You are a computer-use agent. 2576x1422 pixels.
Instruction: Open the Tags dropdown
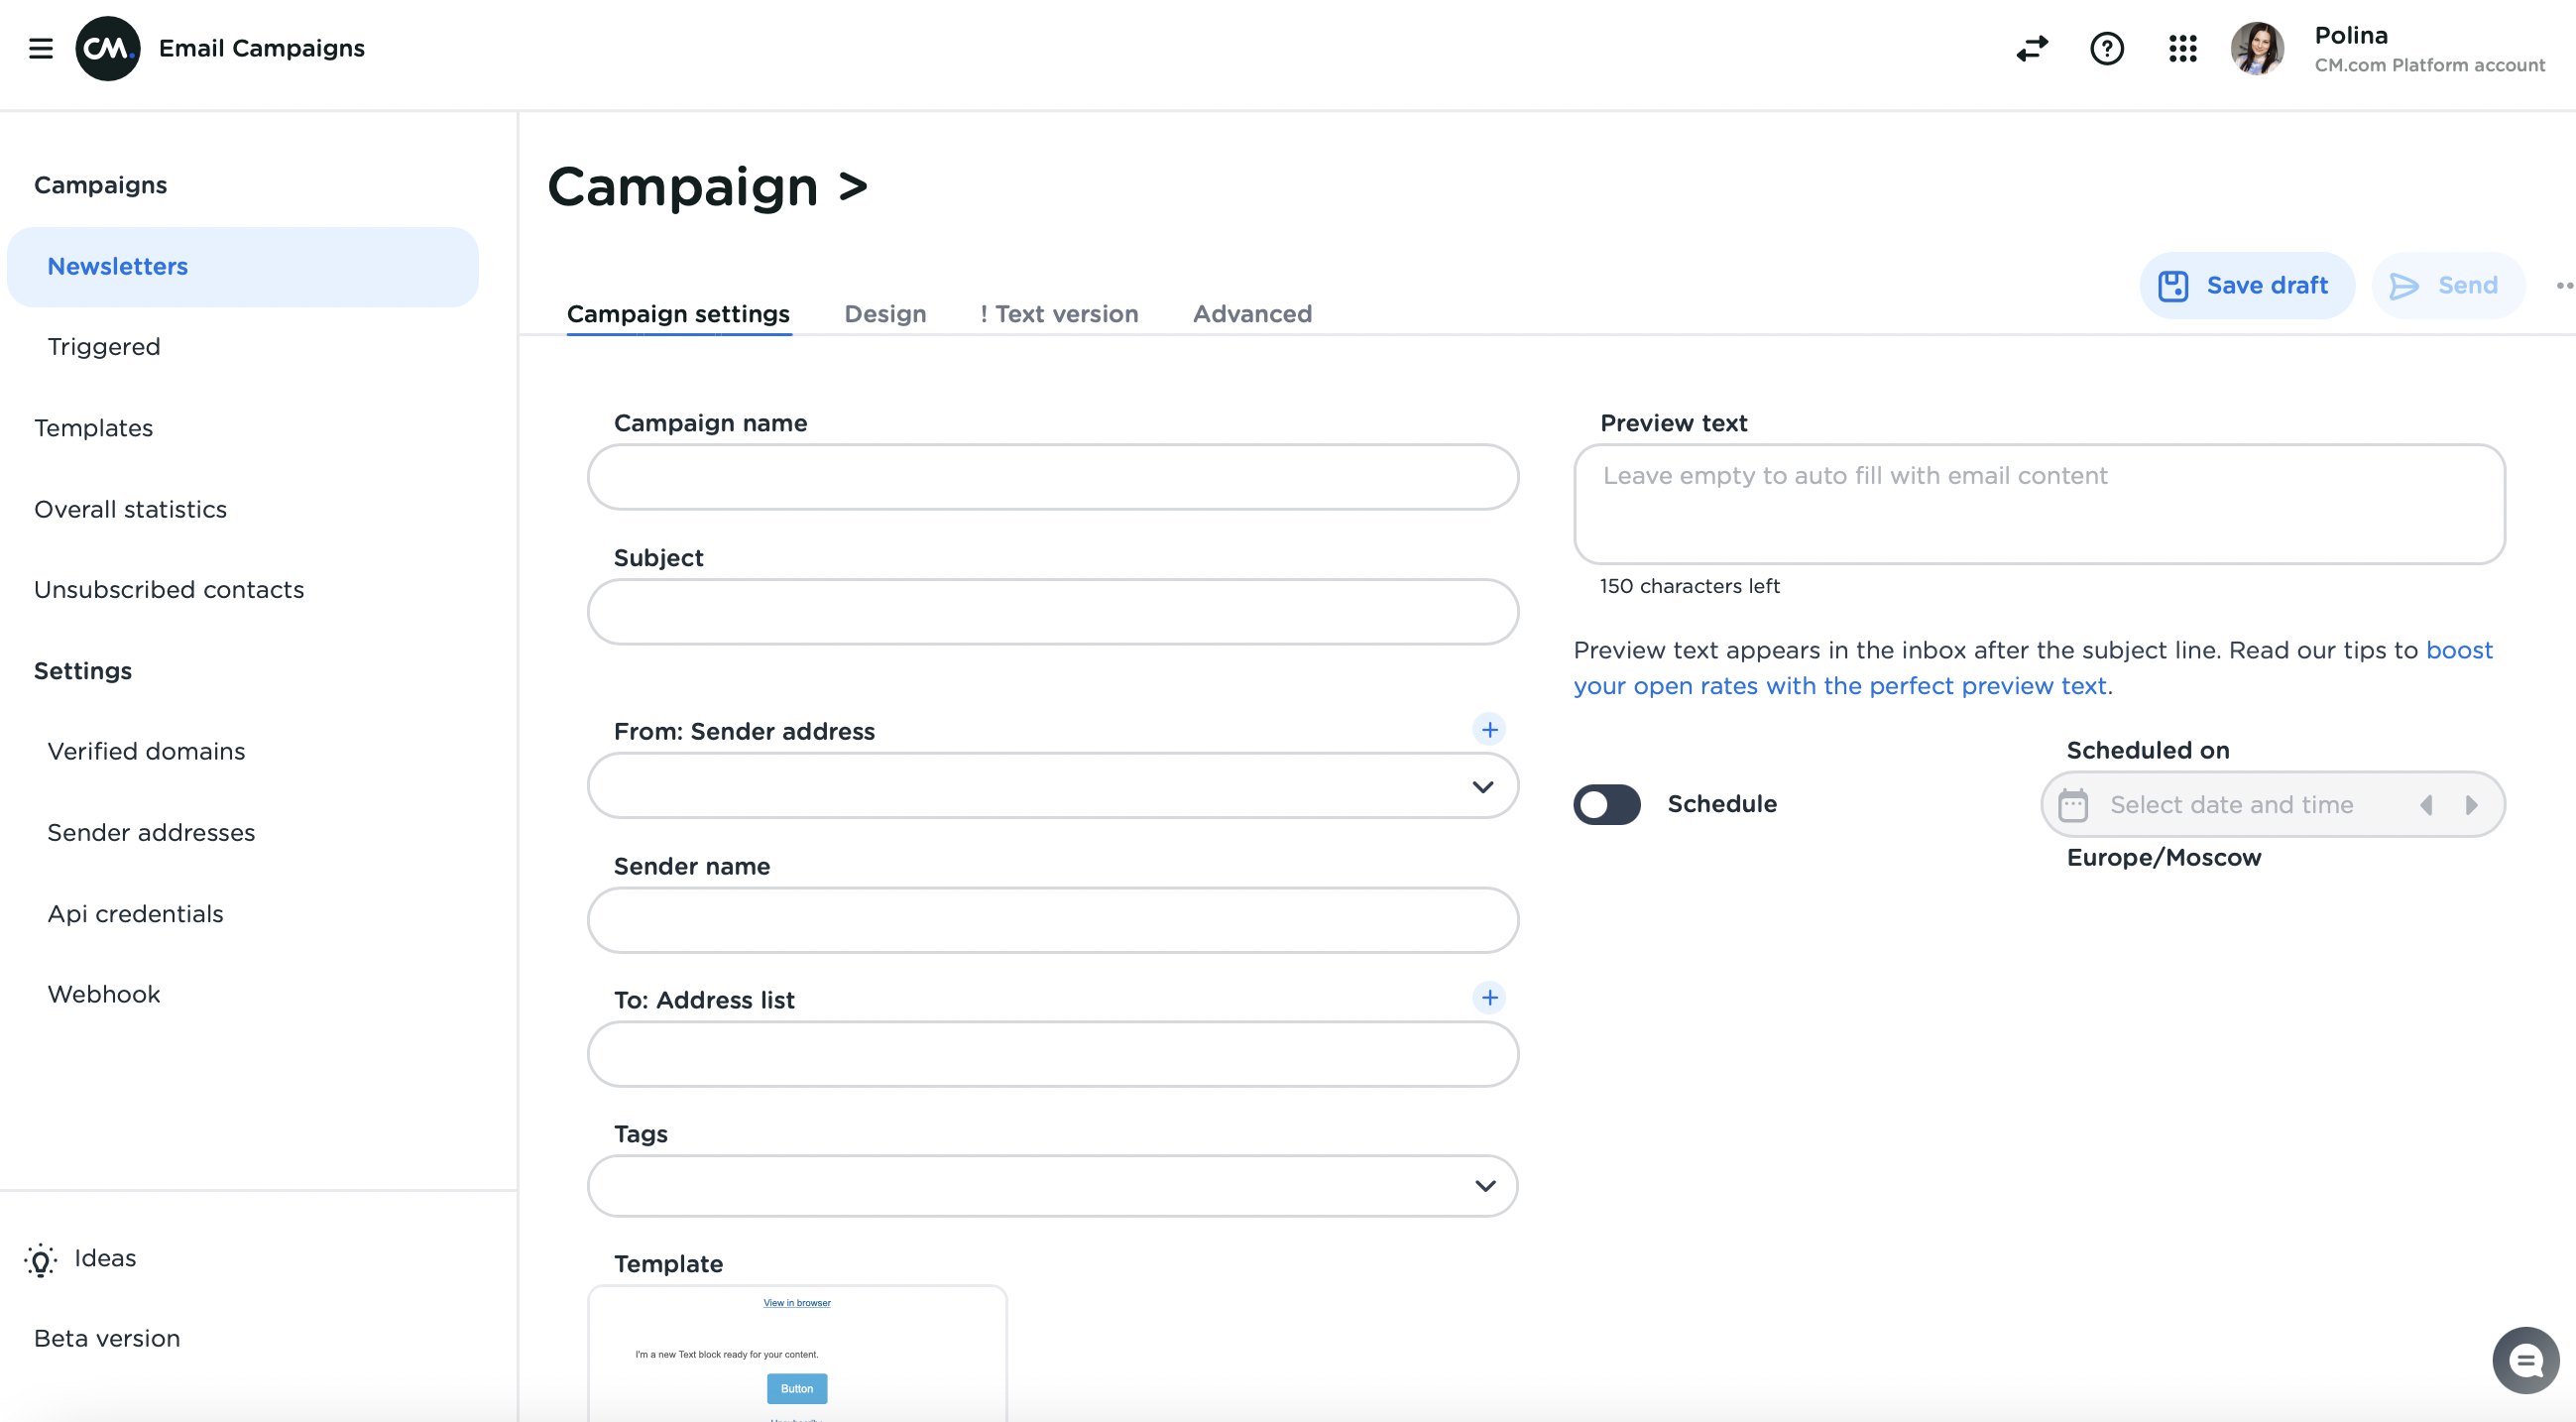click(1485, 1186)
